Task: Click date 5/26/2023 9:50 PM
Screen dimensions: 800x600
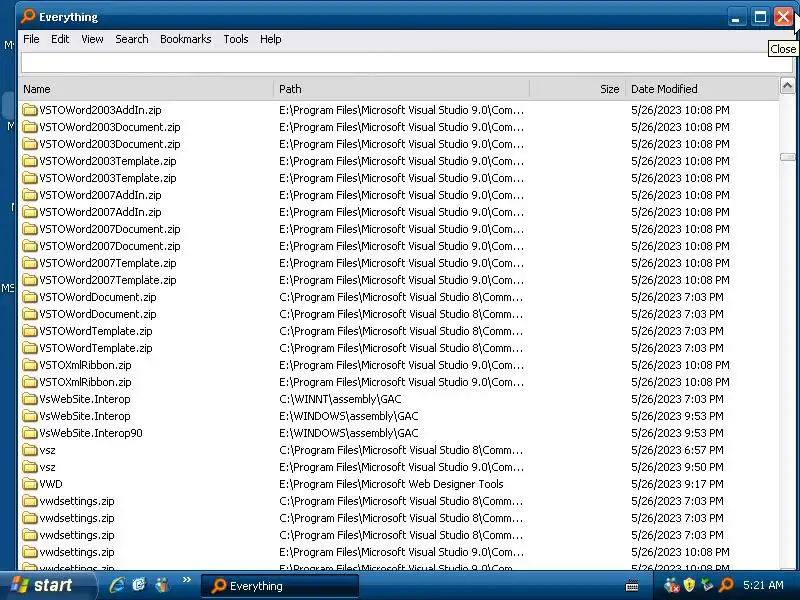Action: pos(677,467)
